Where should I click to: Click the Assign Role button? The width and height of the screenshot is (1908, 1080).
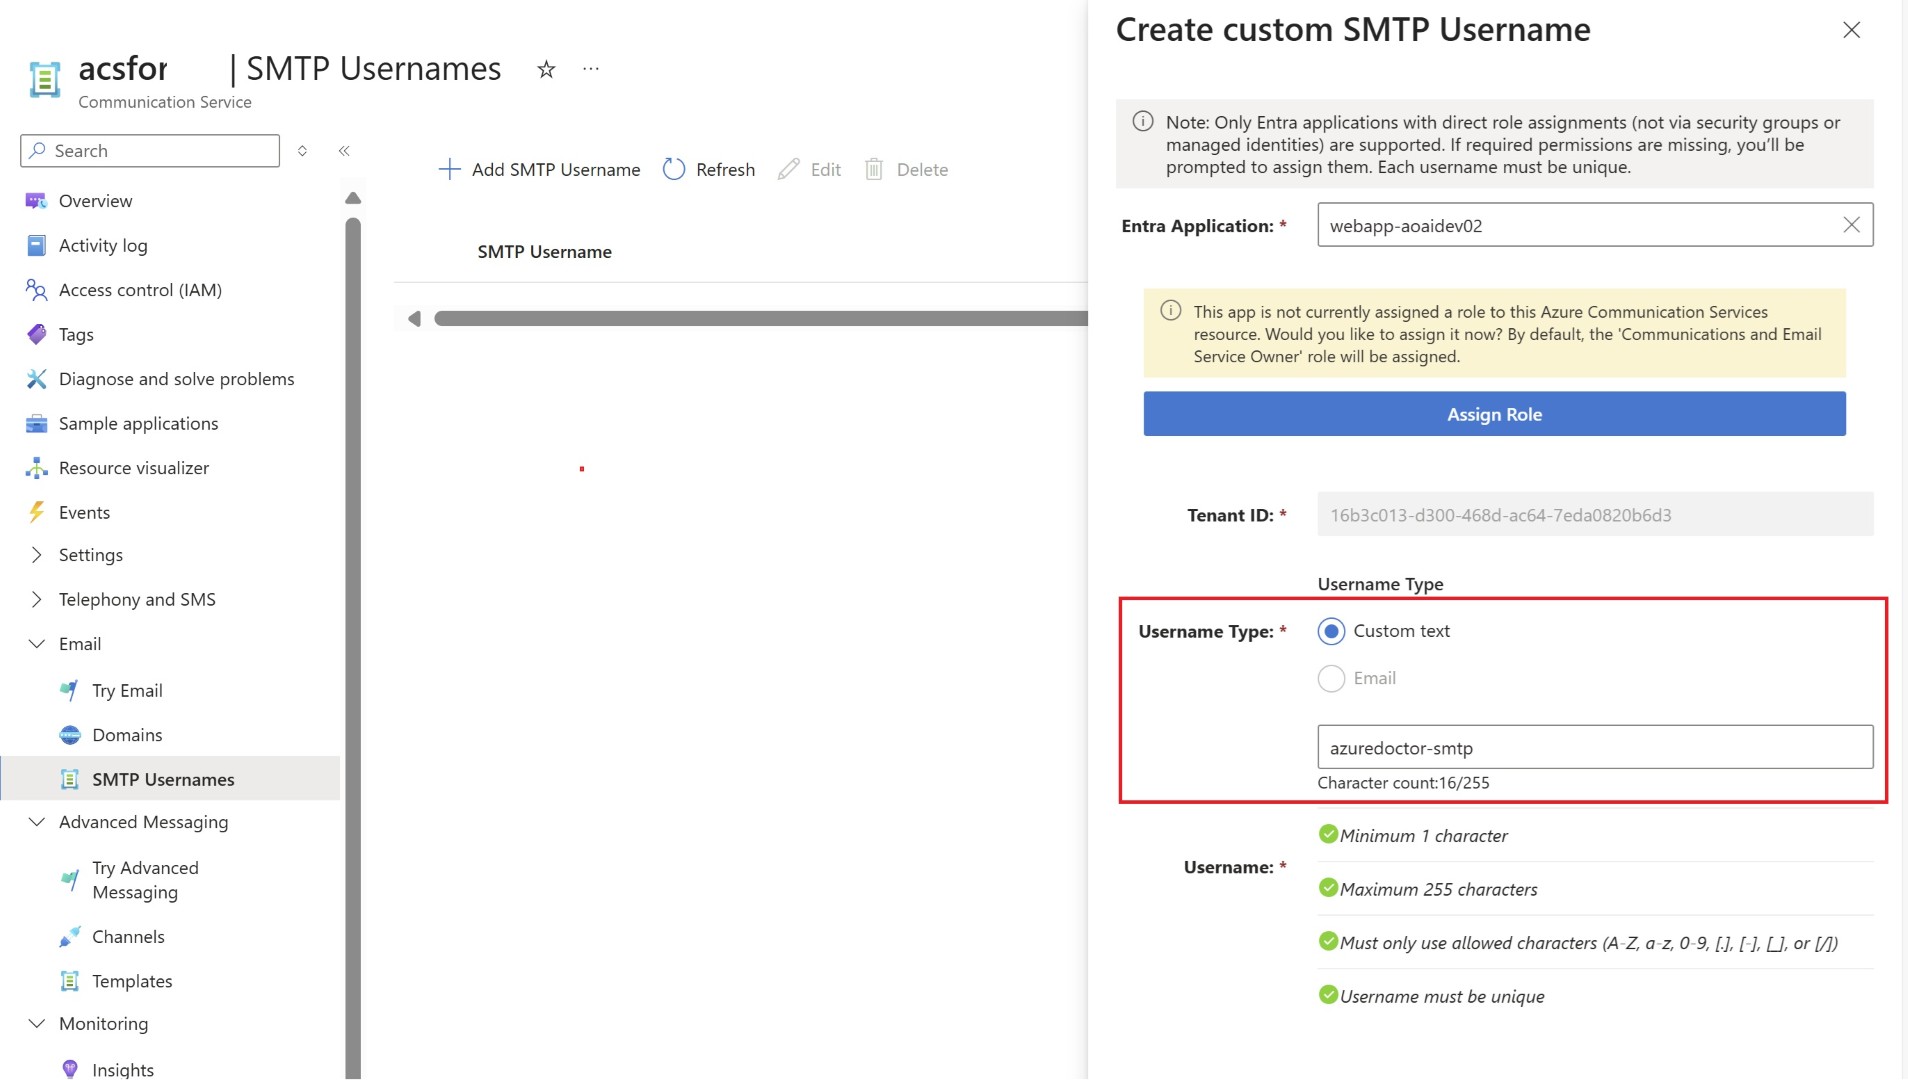point(1494,414)
